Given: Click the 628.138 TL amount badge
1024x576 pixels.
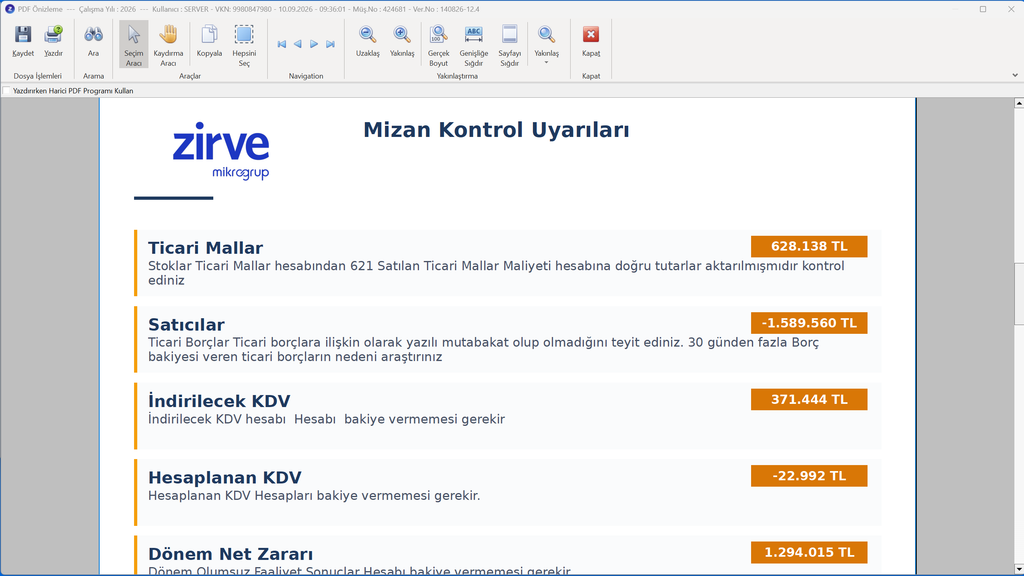Looking at the screenshot, I should [x=809, y=246].
